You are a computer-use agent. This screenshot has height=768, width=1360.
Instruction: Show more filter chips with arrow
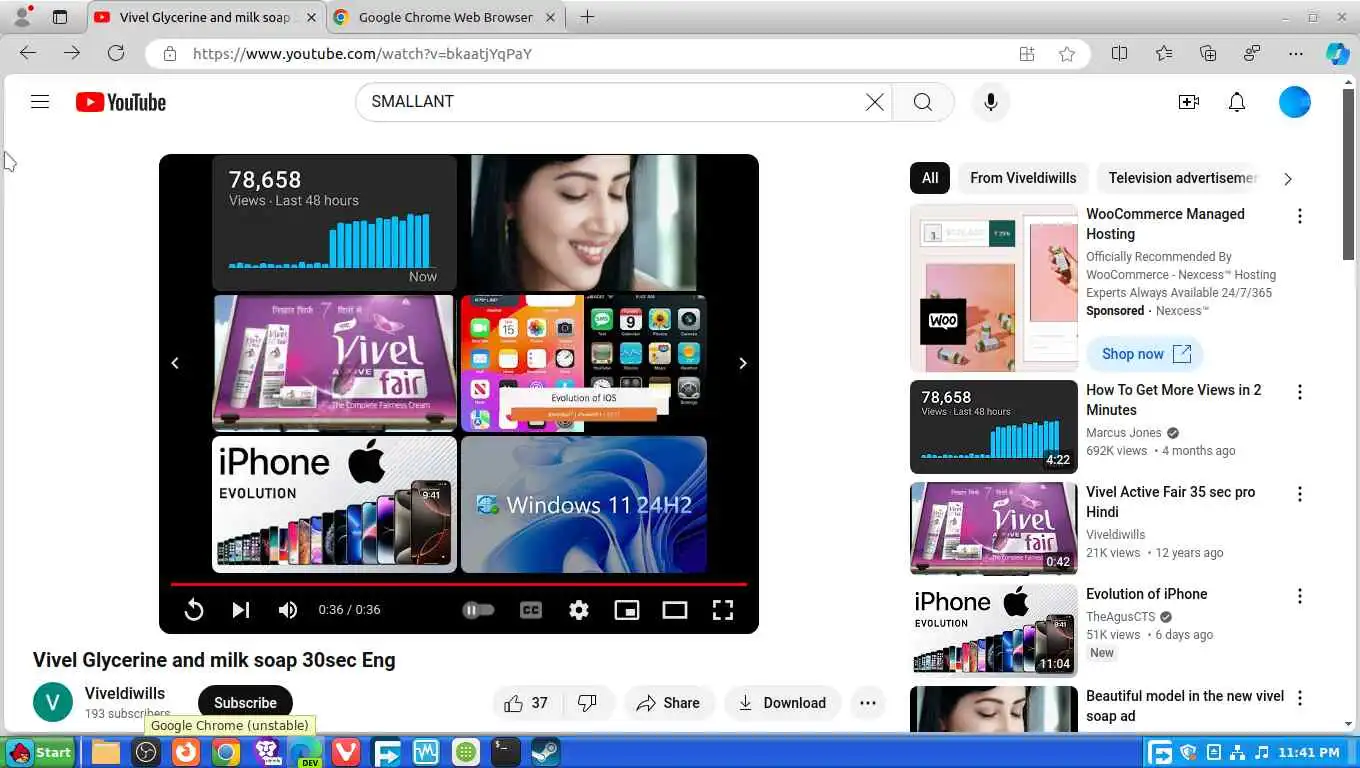tap(1288, 179)
